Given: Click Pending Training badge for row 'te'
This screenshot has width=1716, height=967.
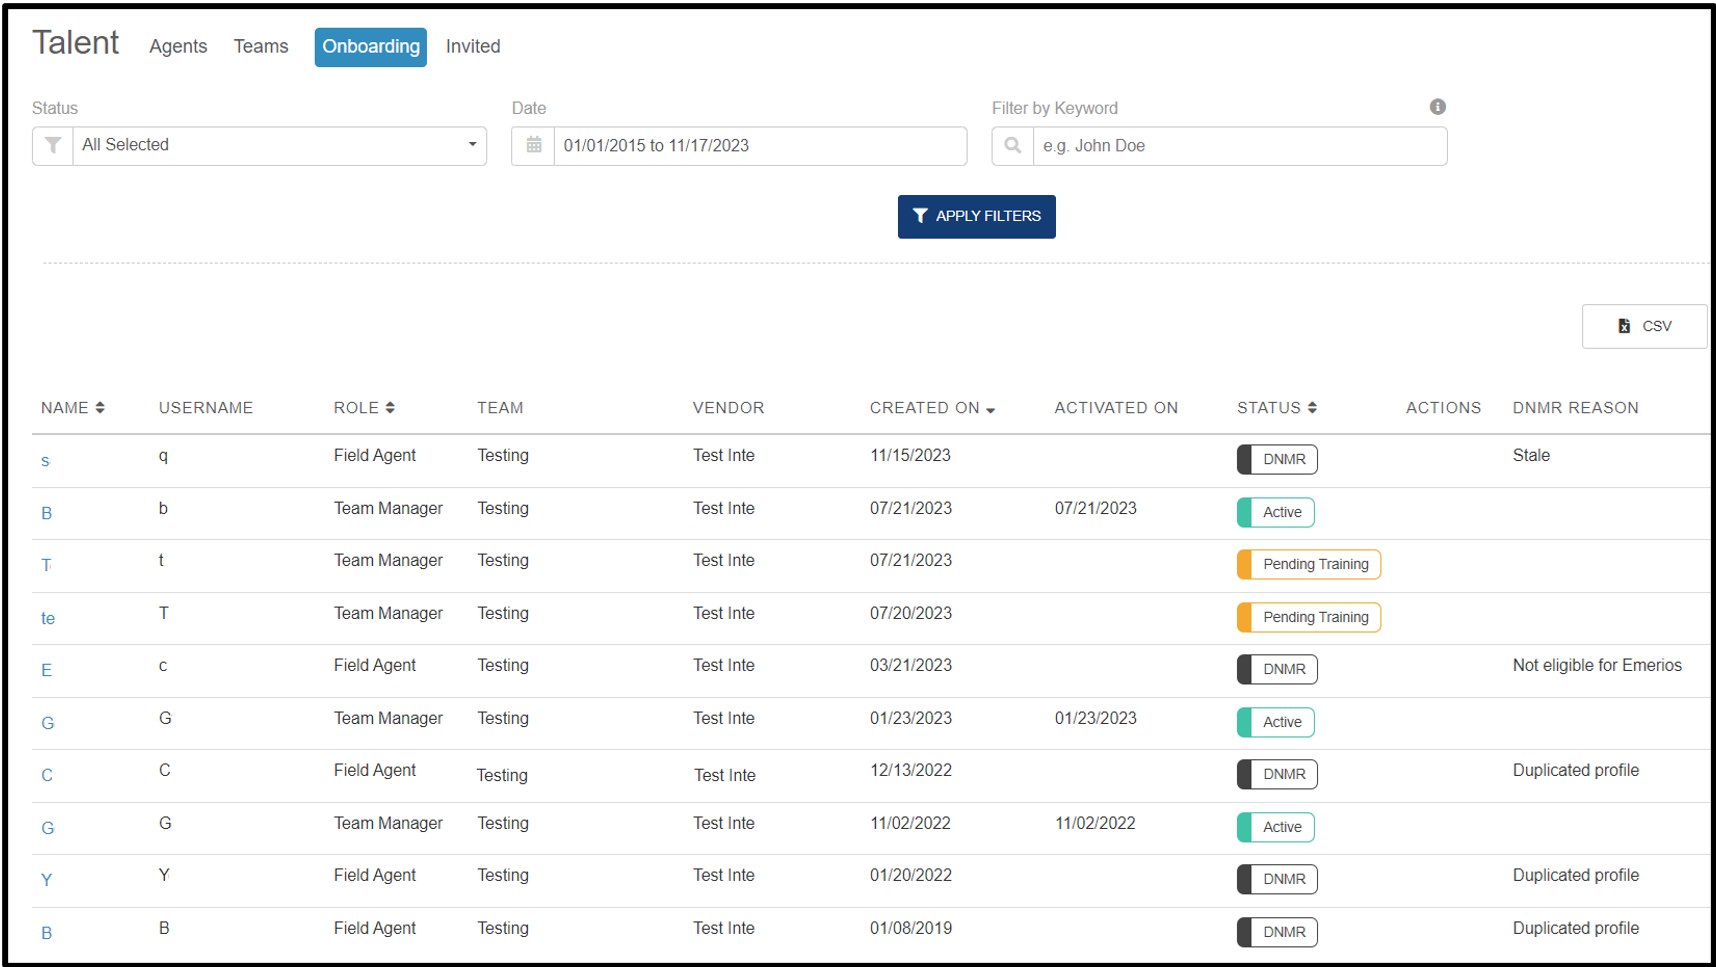Looking at the screenshot, I should [1309, 617].
